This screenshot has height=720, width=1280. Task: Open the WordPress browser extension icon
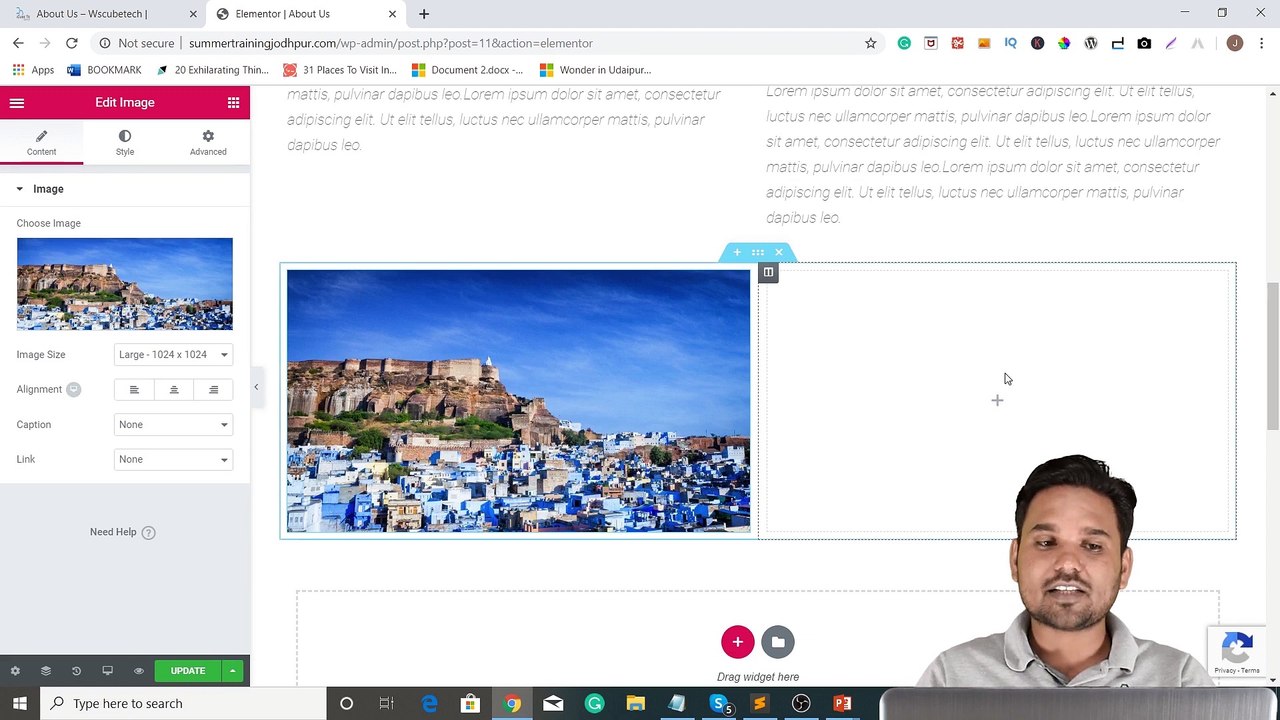pos(1091,43)
